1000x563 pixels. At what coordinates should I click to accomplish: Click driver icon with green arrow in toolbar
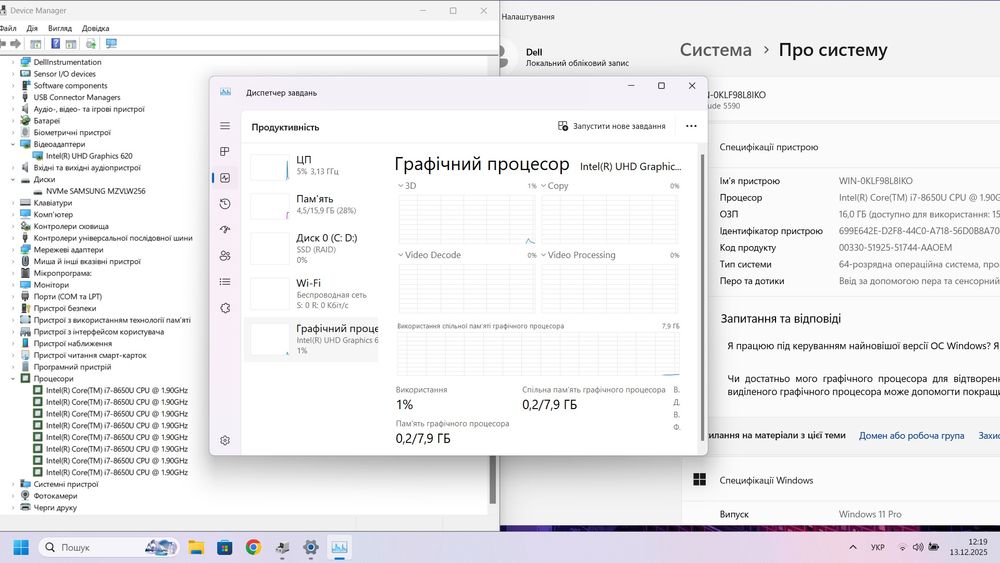[91, 43]
